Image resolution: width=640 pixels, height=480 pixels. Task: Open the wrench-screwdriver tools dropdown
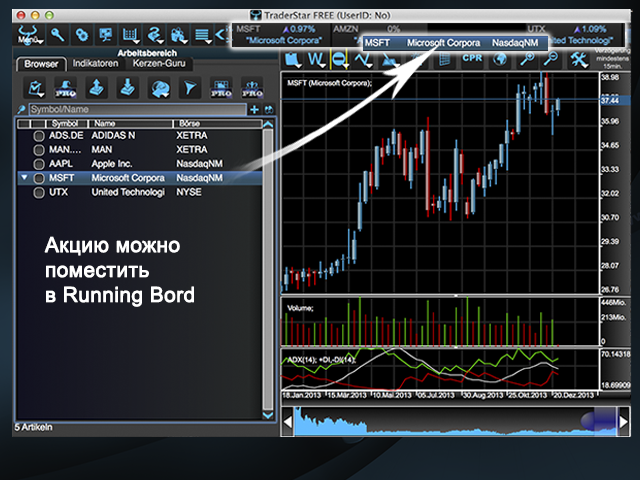tap(578, 60)
